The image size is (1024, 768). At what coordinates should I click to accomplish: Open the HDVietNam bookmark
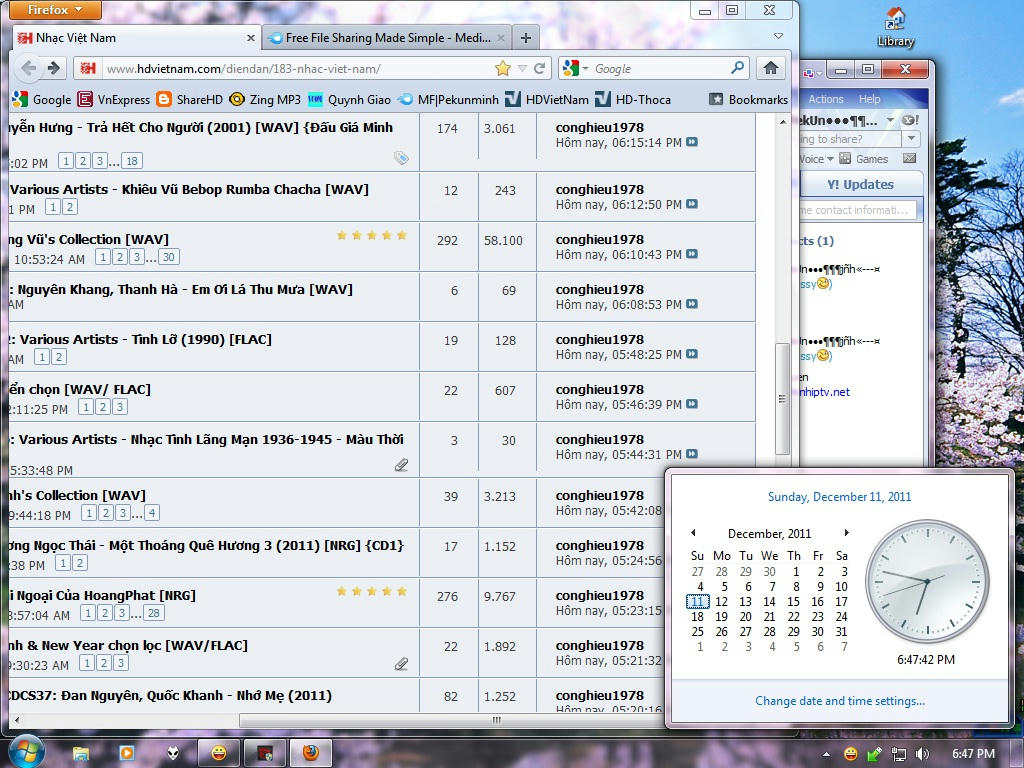(547, 99)
